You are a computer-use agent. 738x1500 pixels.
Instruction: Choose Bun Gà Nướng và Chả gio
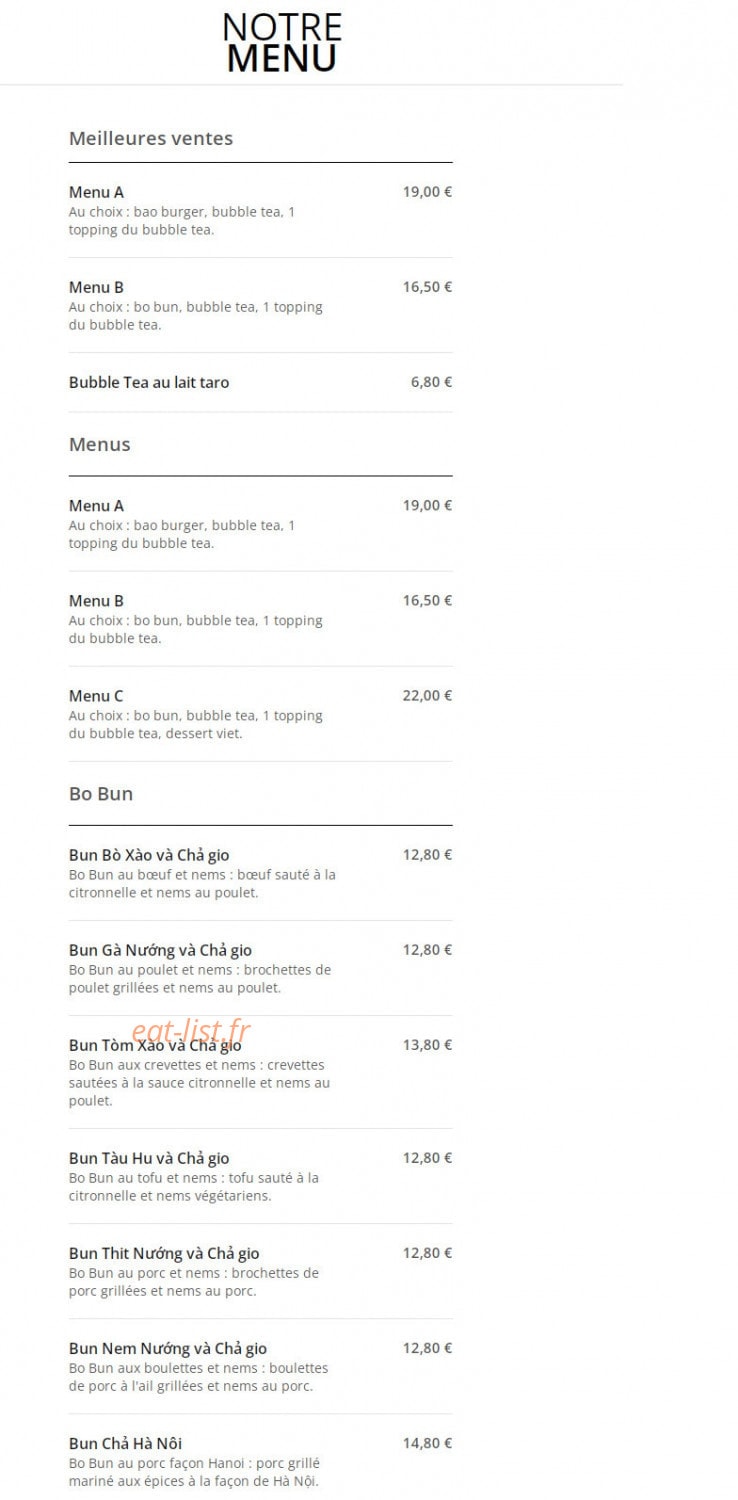tap(260, 968)
